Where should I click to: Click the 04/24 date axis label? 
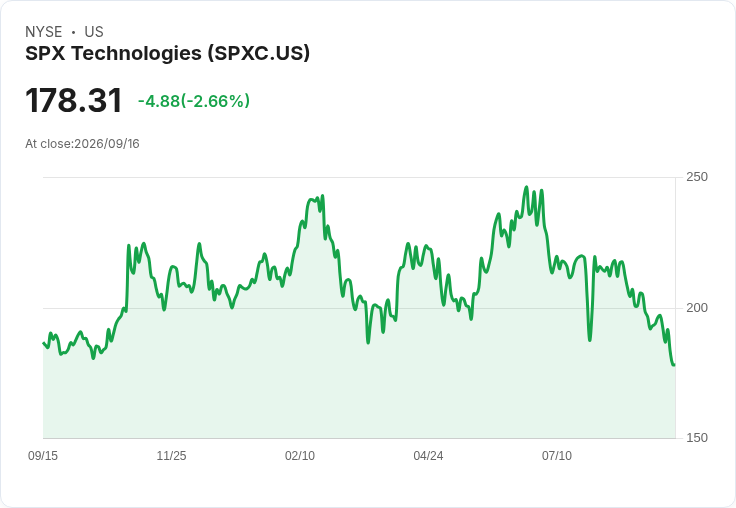tap(428, 455)
